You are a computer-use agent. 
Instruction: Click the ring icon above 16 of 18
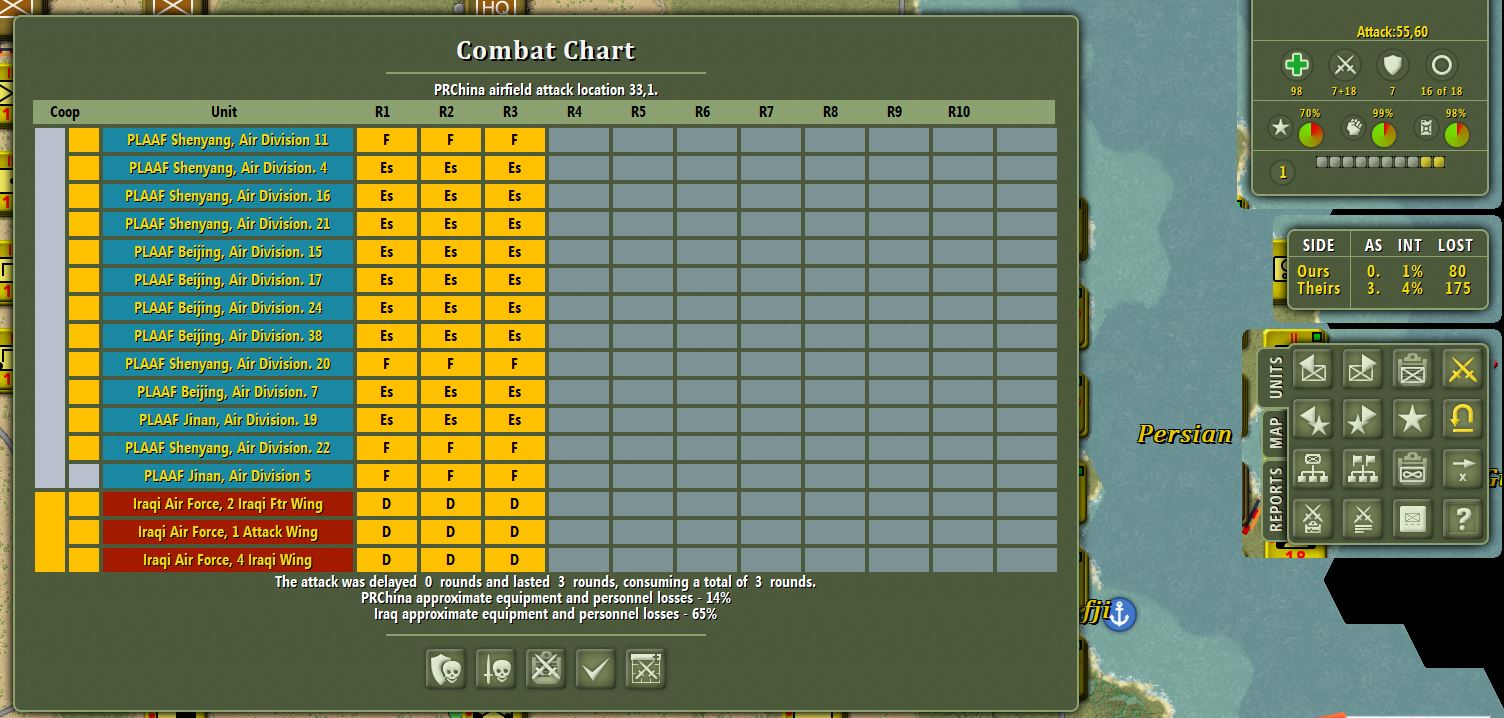pyautogui.click(x=1441, y=66)
